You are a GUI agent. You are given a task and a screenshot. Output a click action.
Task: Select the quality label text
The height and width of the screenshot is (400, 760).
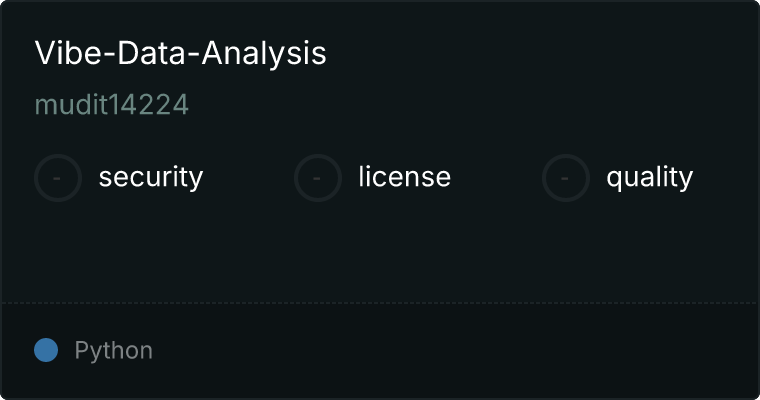click(649, 178)
